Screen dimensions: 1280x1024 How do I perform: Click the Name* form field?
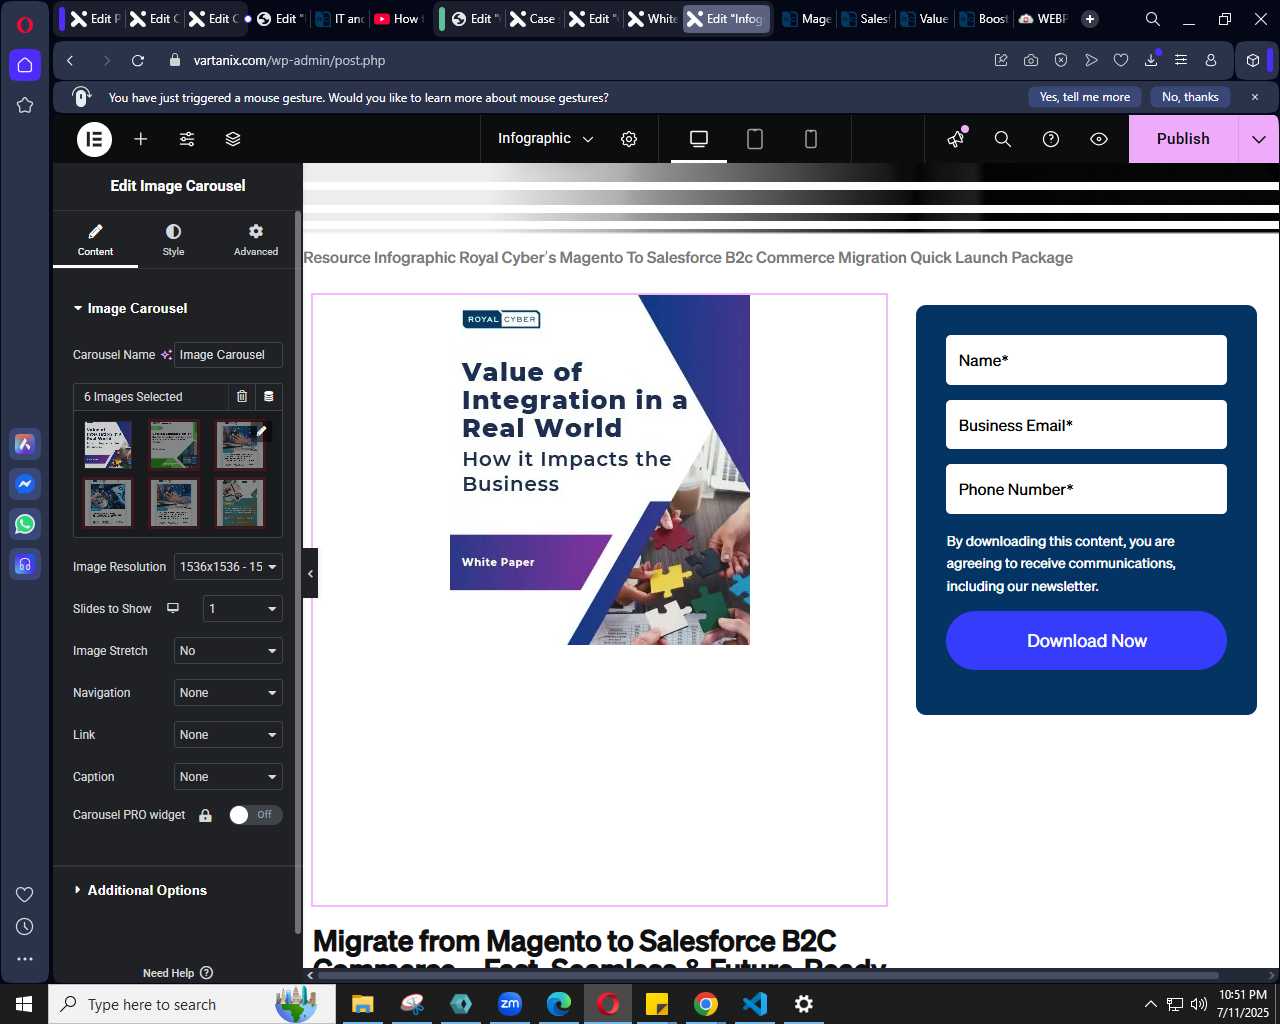tap(1086, 360)
